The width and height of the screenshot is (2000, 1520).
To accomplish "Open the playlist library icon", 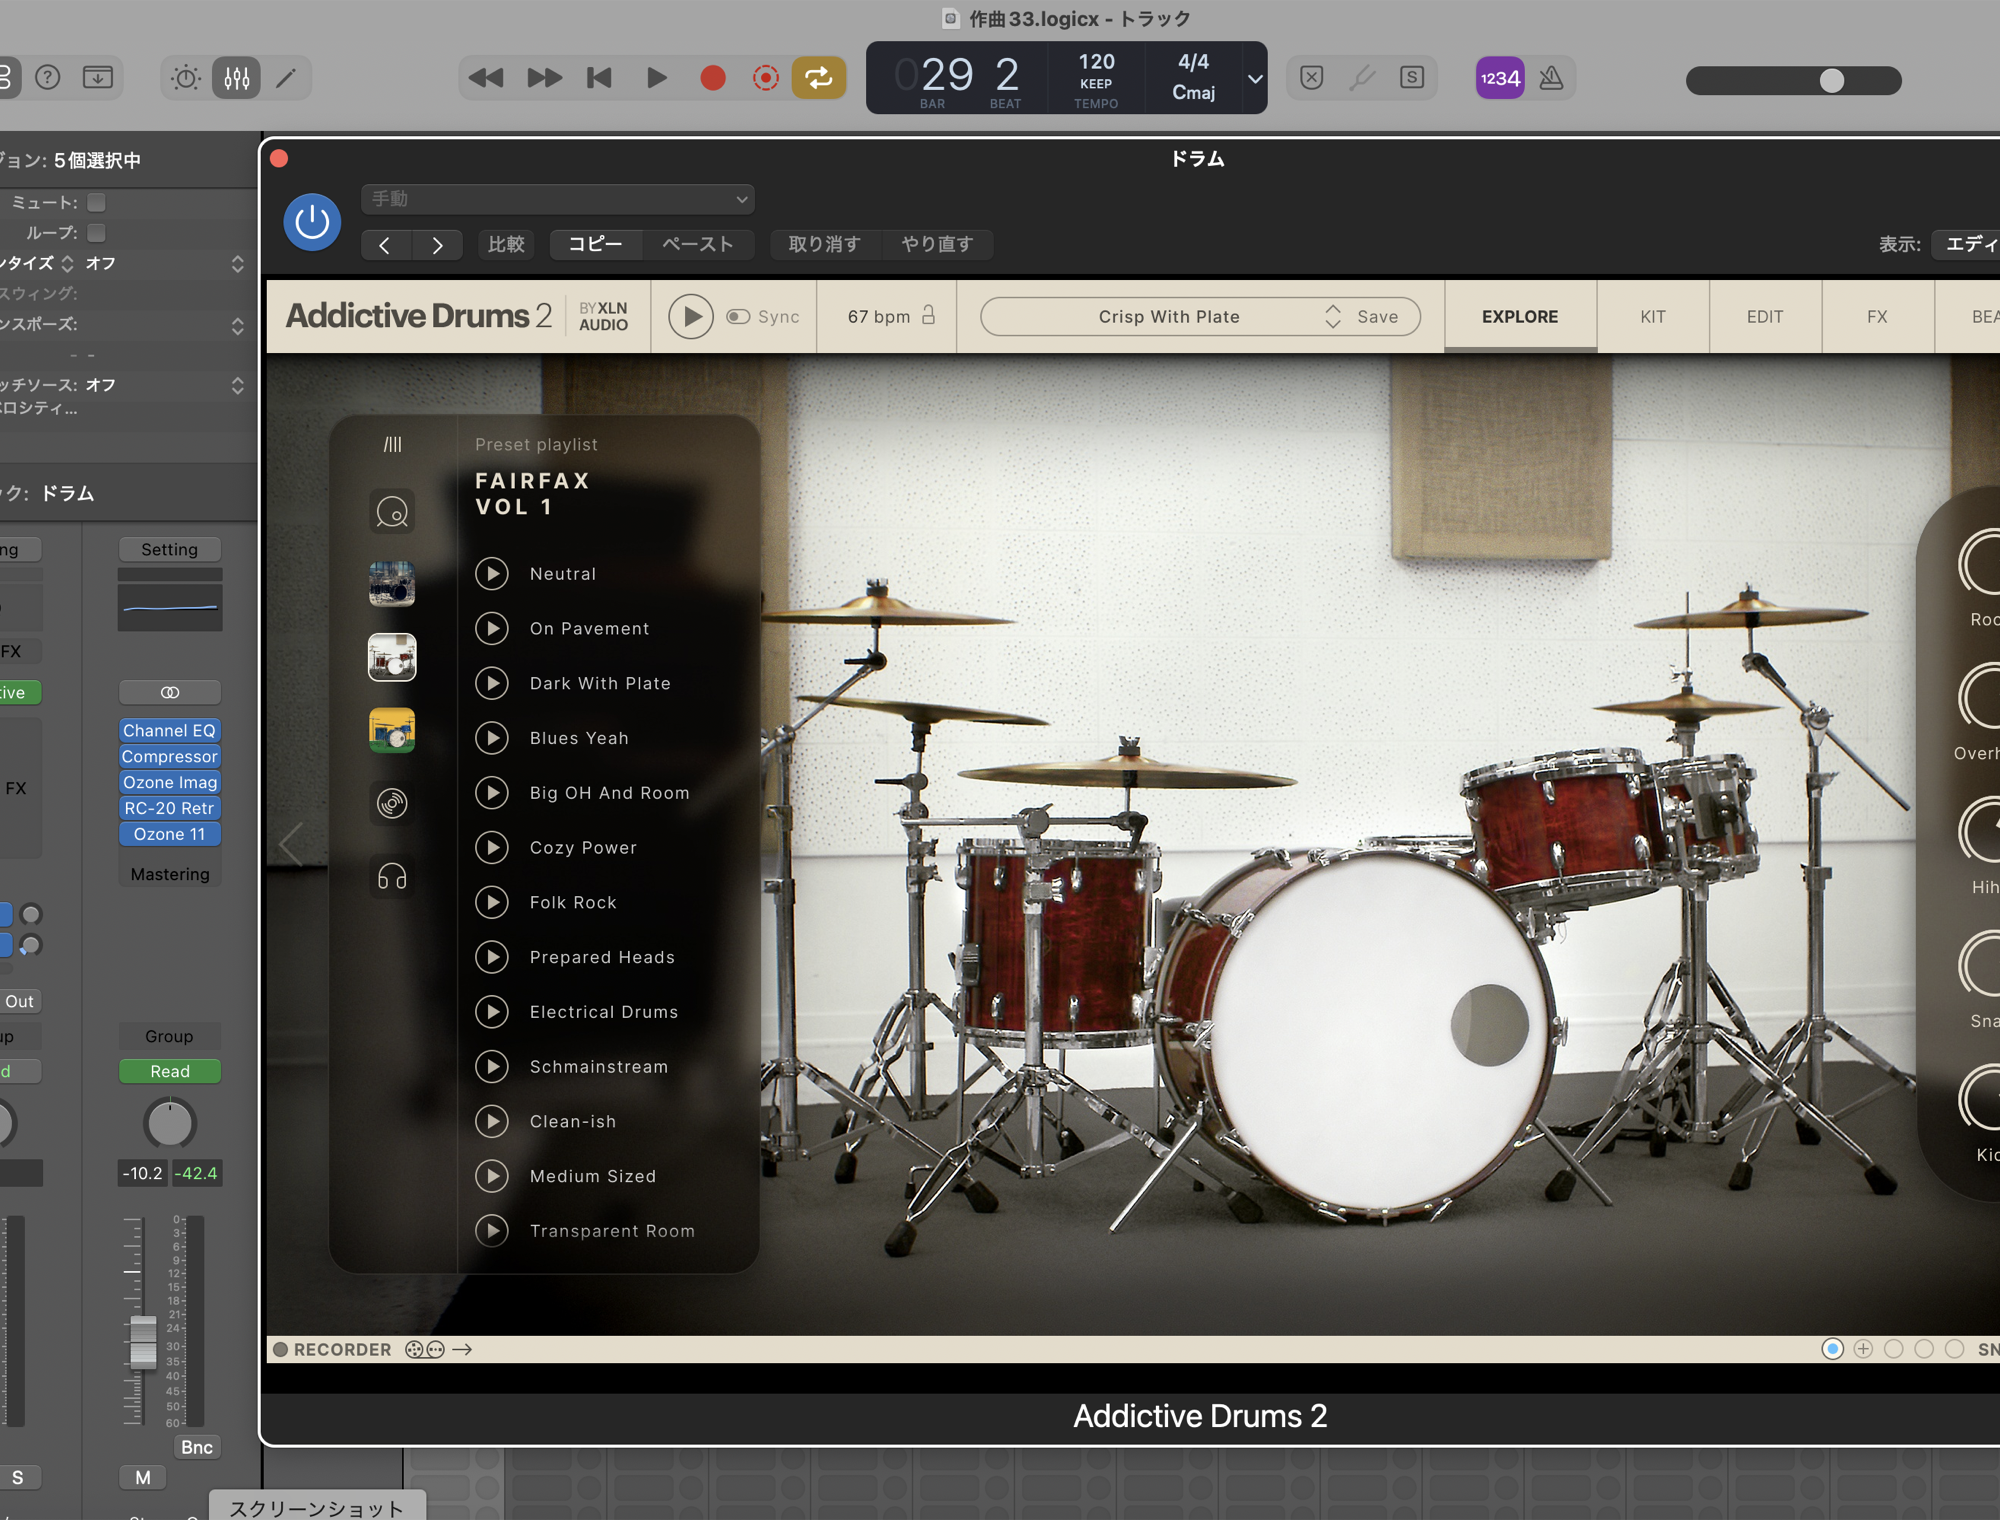I will (x=393, y=444).
